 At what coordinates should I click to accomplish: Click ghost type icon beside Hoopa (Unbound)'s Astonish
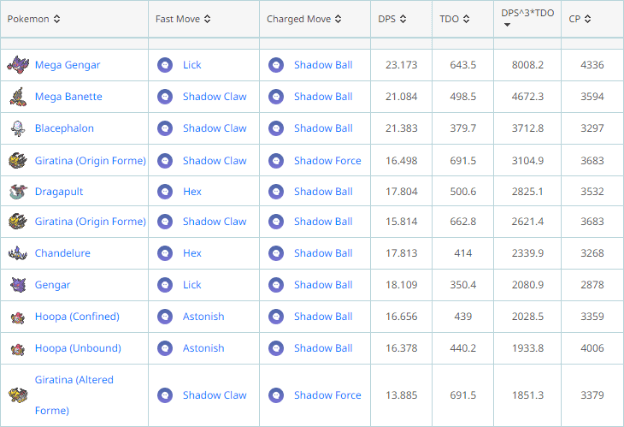[x=165, y=348]
